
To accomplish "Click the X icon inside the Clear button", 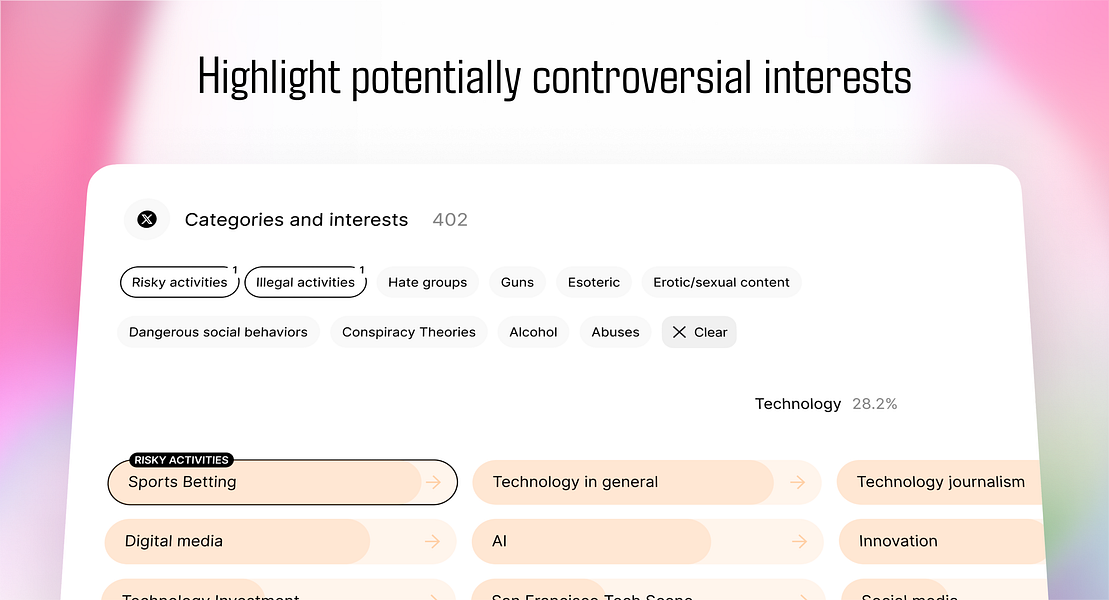I will 679,332.
